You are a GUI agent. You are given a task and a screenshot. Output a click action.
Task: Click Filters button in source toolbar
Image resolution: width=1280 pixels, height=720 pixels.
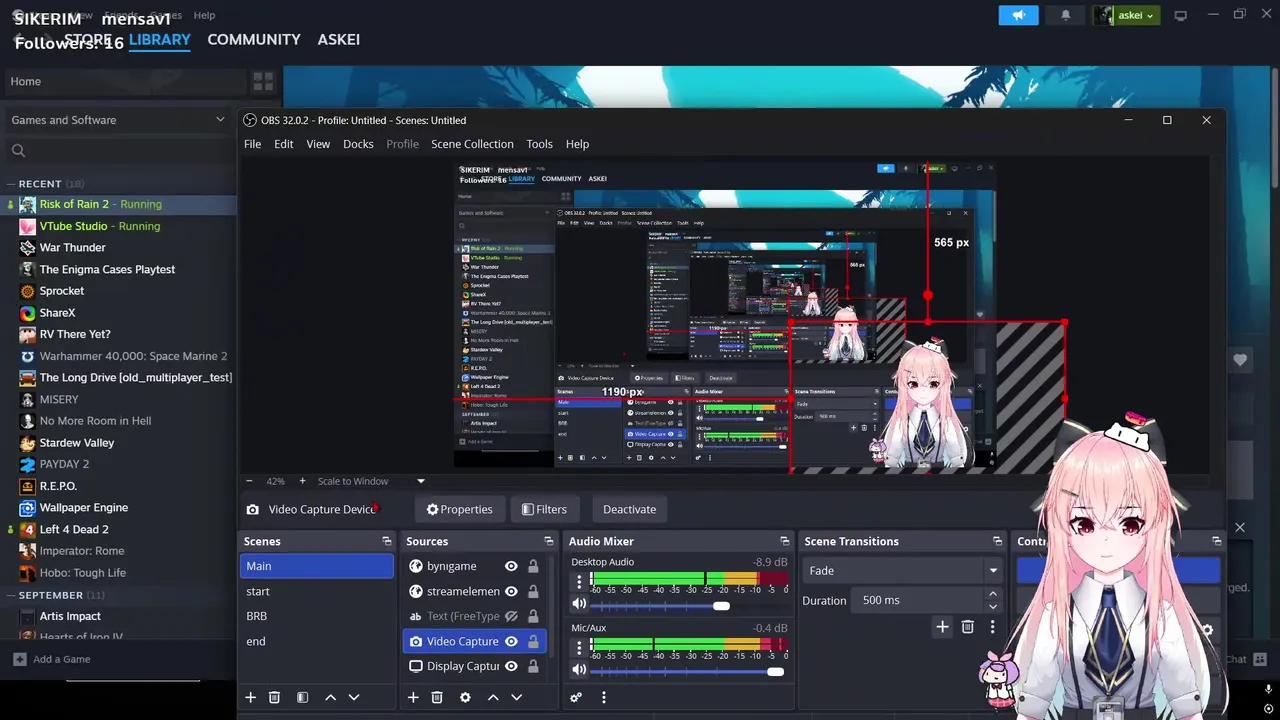coord(544,509)
